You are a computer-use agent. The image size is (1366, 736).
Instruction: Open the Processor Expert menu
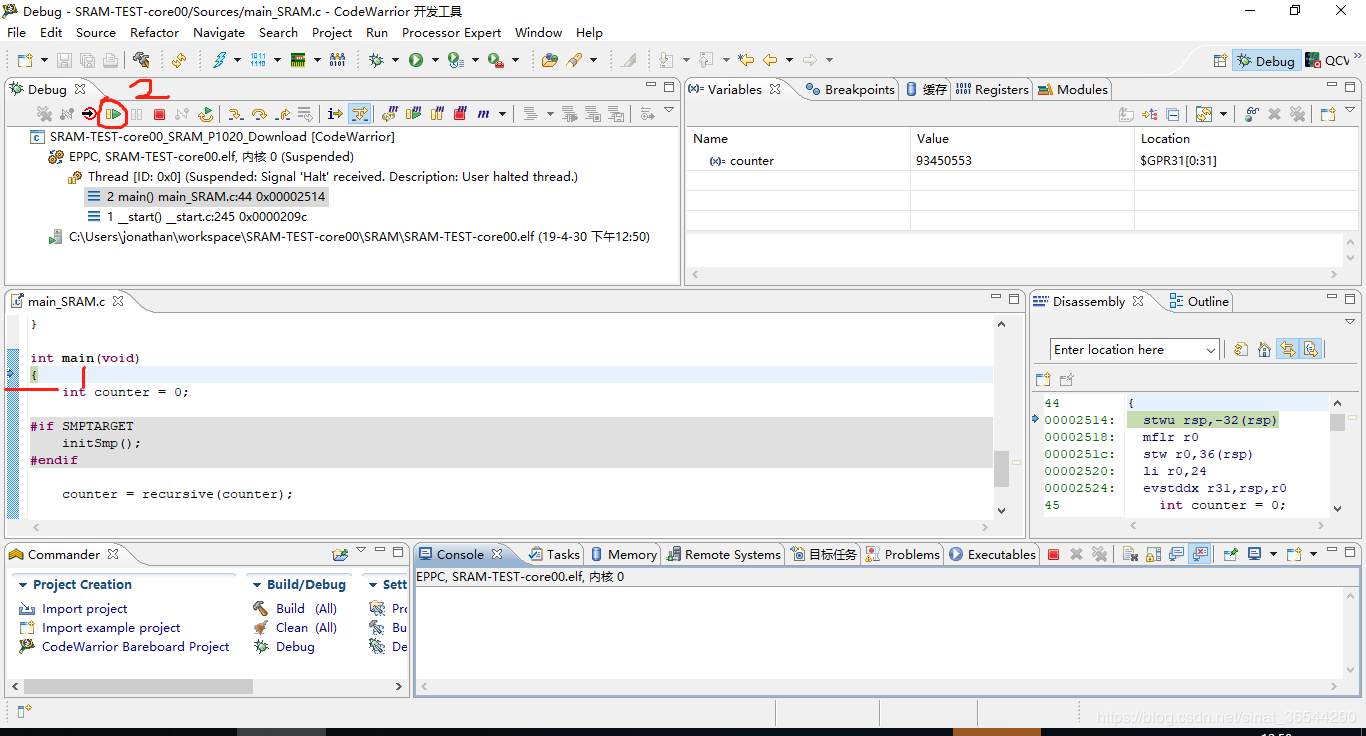(x=451, y=32)
